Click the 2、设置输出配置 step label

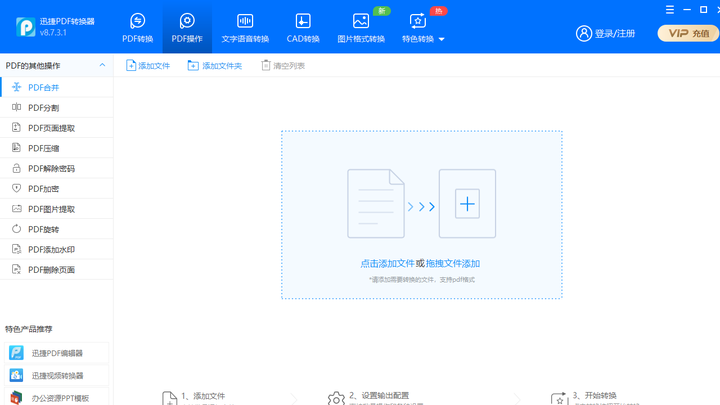click(379, 395)
